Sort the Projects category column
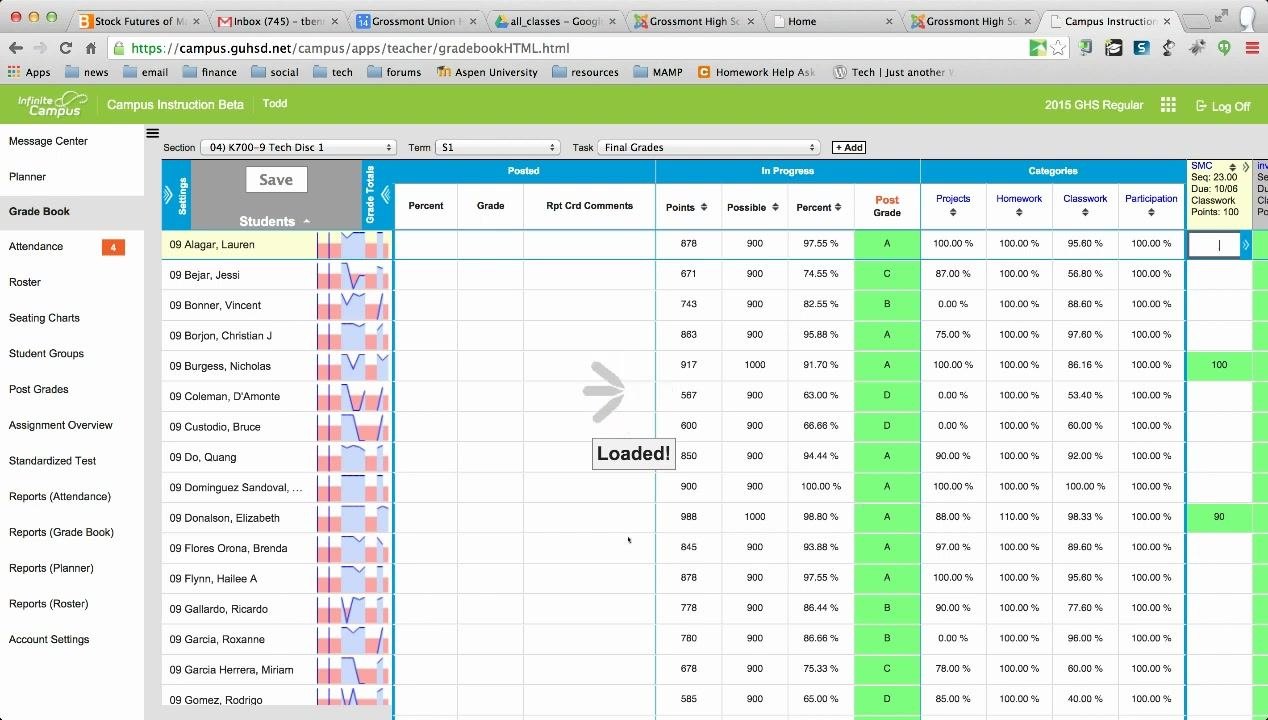Screen dimensions: 1268x720 tap(953, 212)
